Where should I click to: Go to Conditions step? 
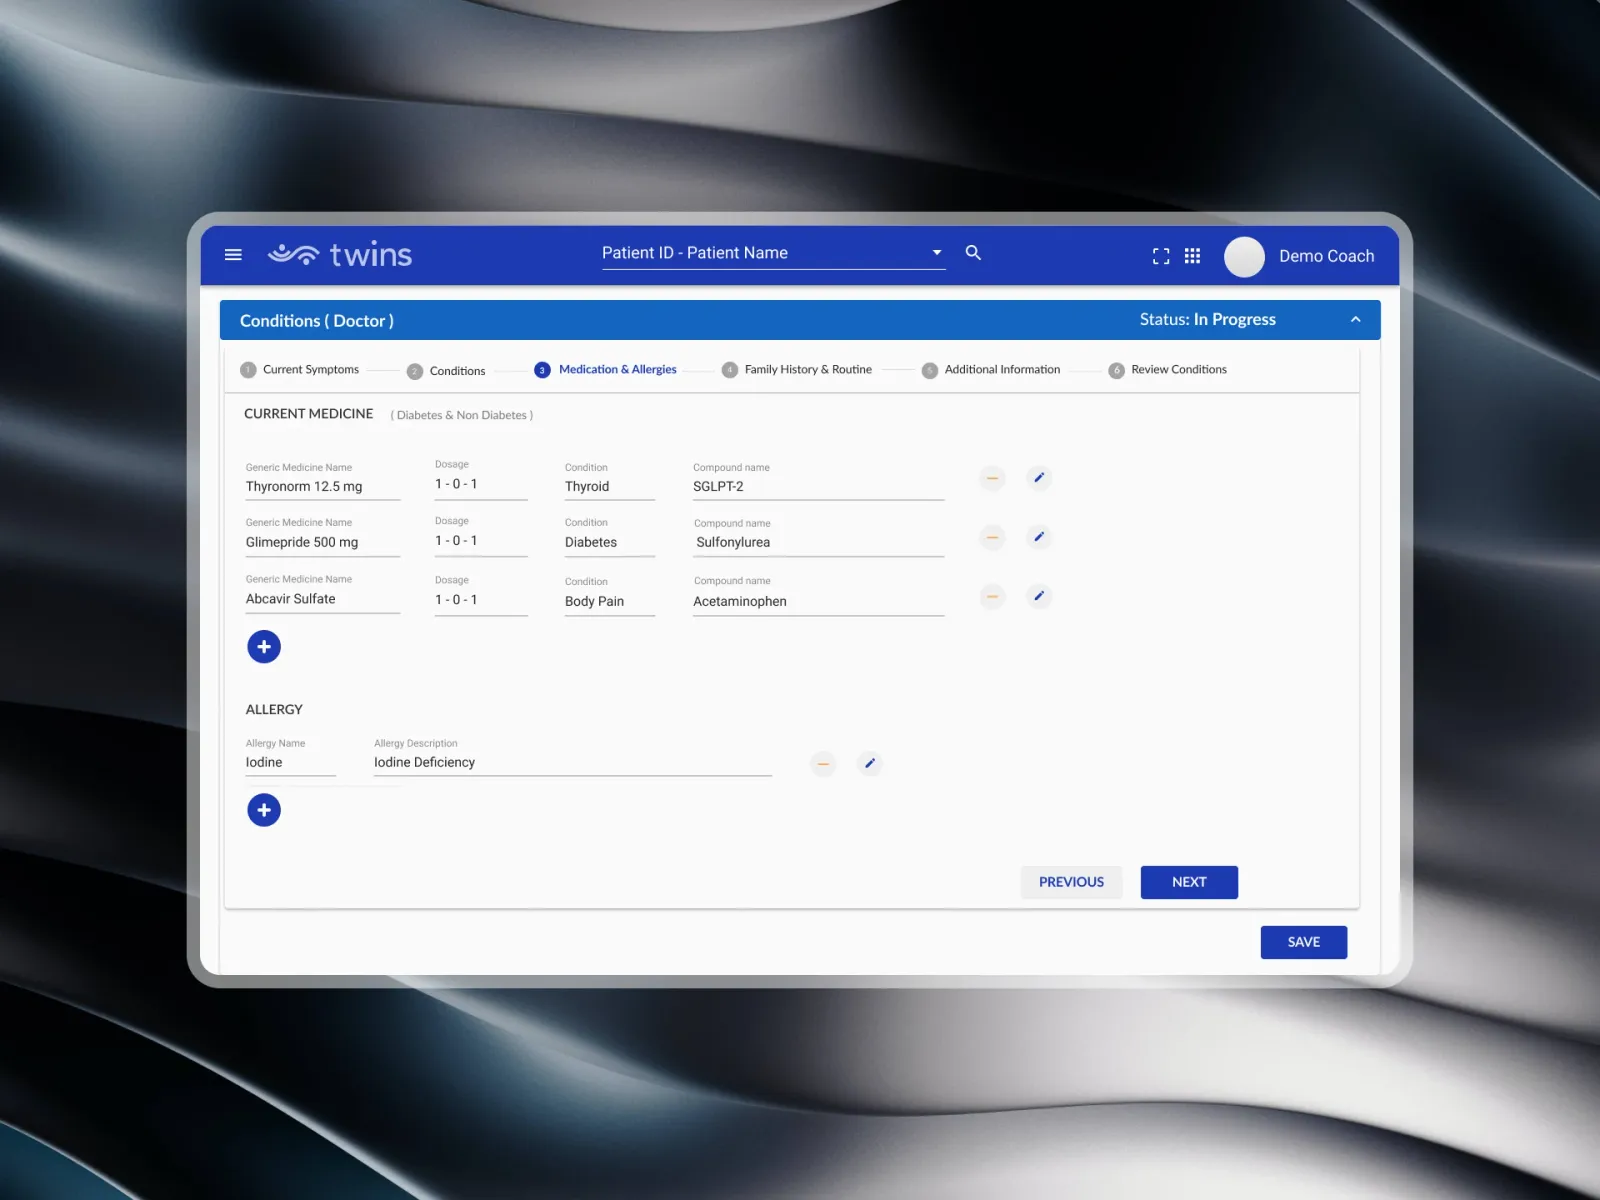446,371
